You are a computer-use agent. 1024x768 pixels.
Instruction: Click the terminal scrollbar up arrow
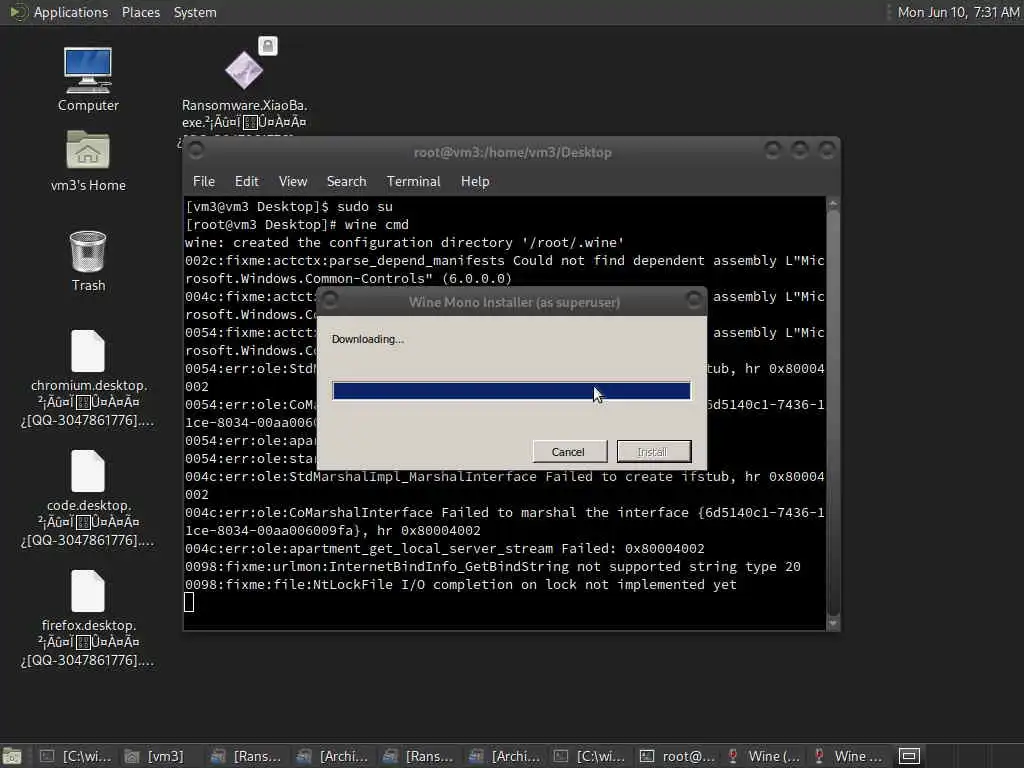(x=833, y=204)
